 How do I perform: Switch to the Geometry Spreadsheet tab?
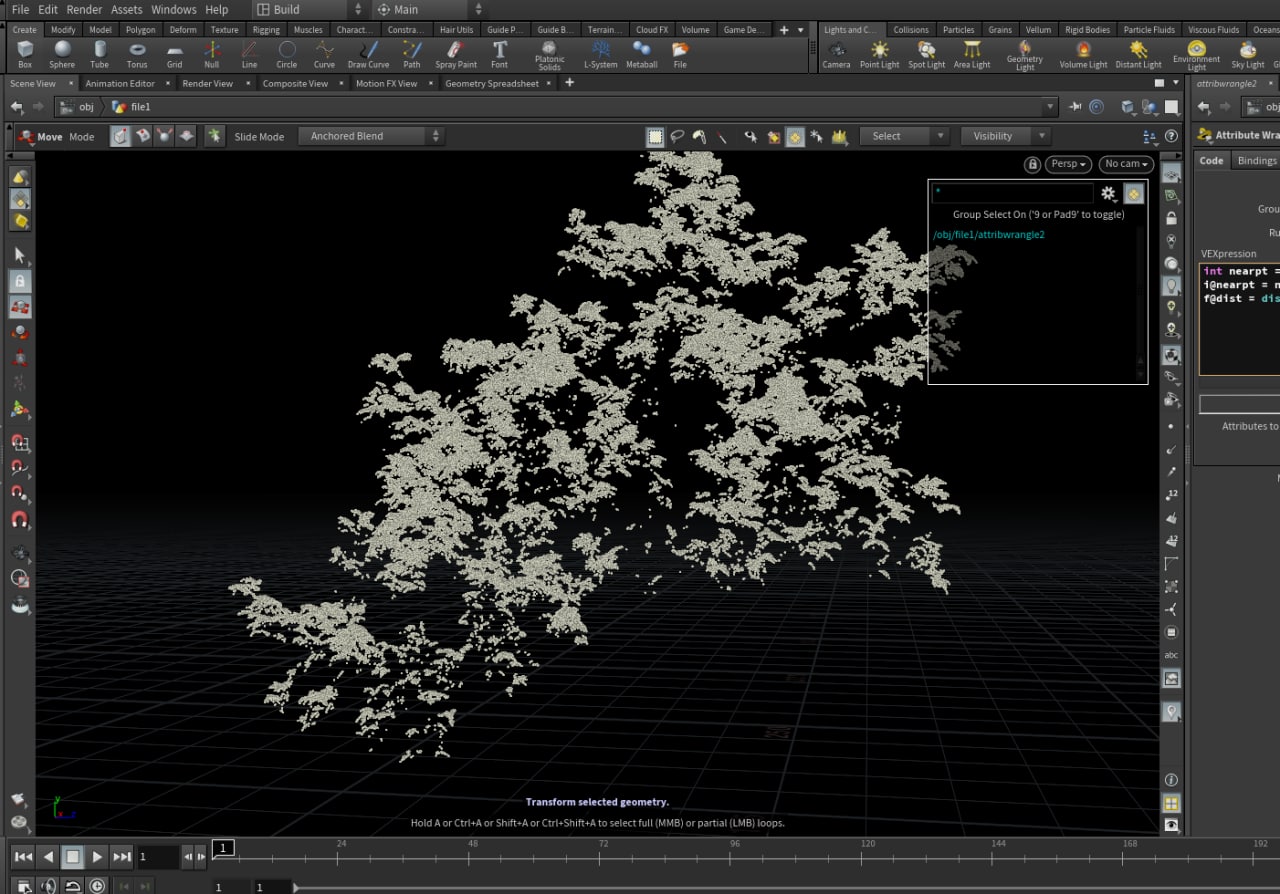coord(492,83)
